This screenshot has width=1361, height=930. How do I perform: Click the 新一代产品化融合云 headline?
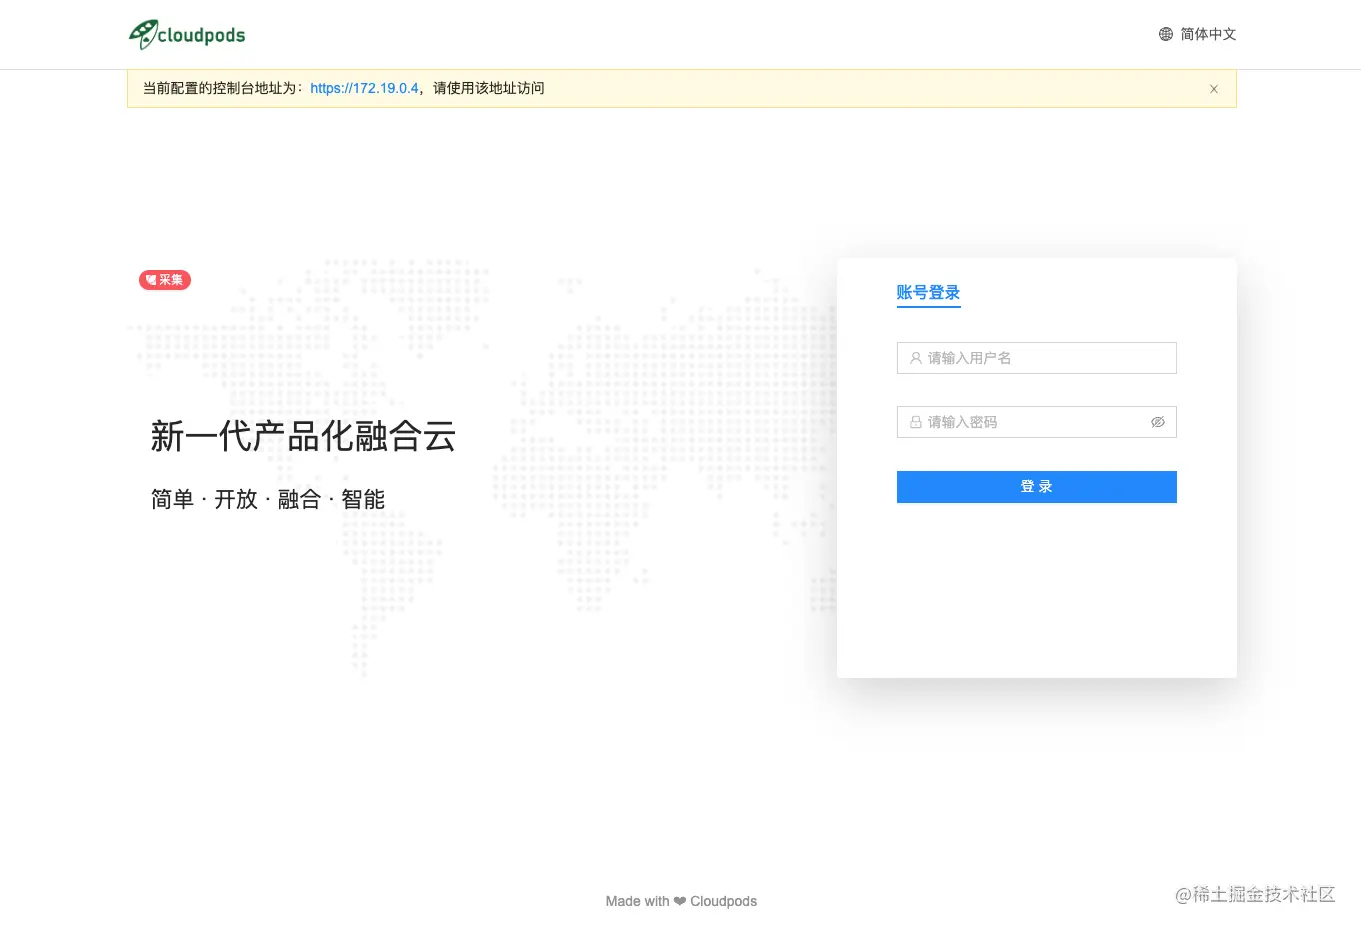click(x=303, y=436)
